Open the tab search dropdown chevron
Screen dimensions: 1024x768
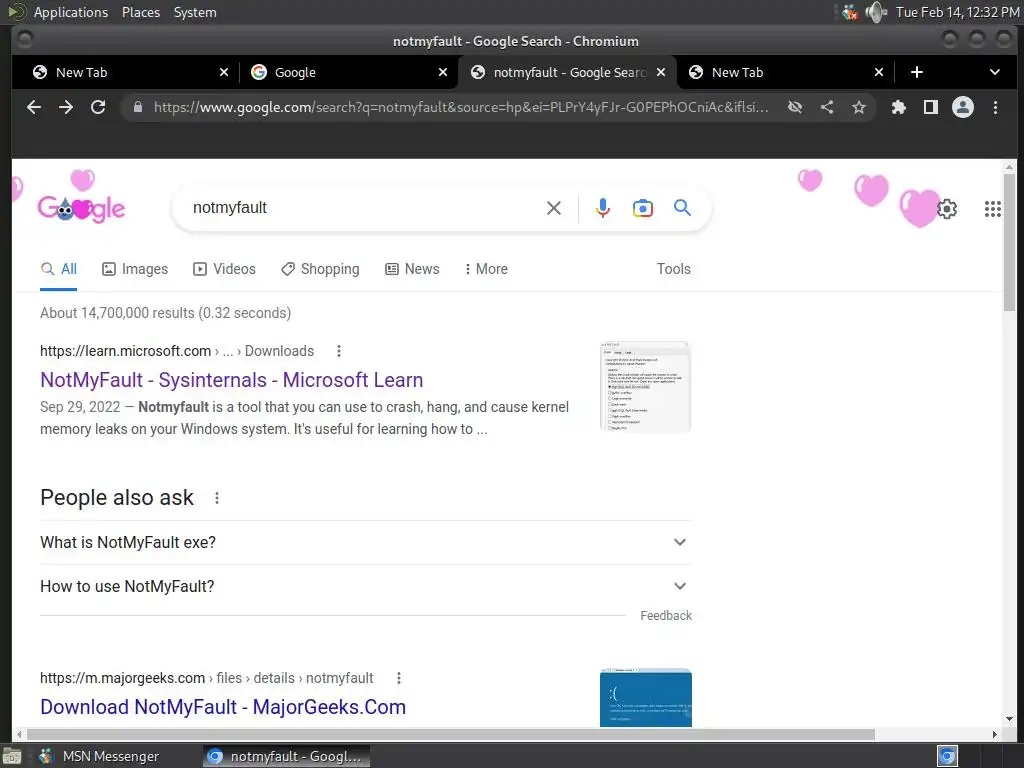[x=995, y=72]
